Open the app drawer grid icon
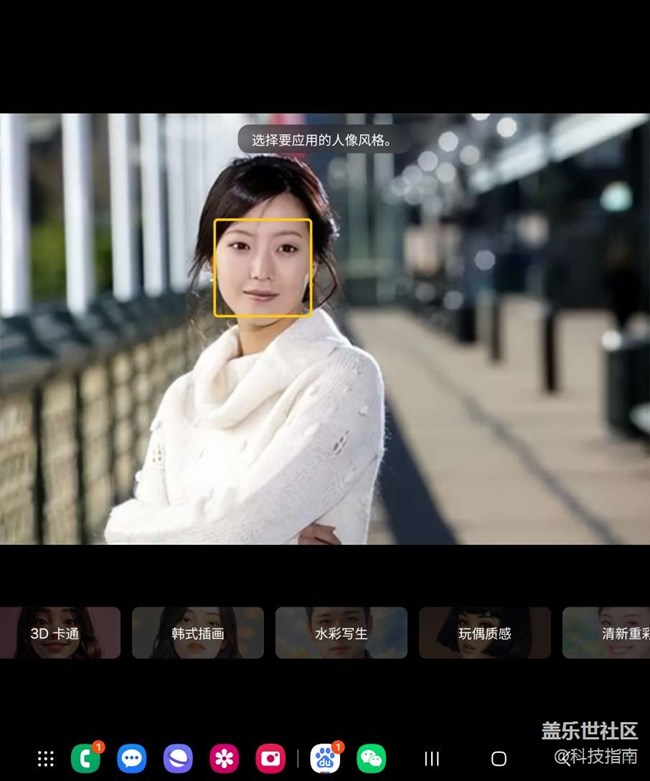Viewport: 650px width, 781px height. pos(45,759)
